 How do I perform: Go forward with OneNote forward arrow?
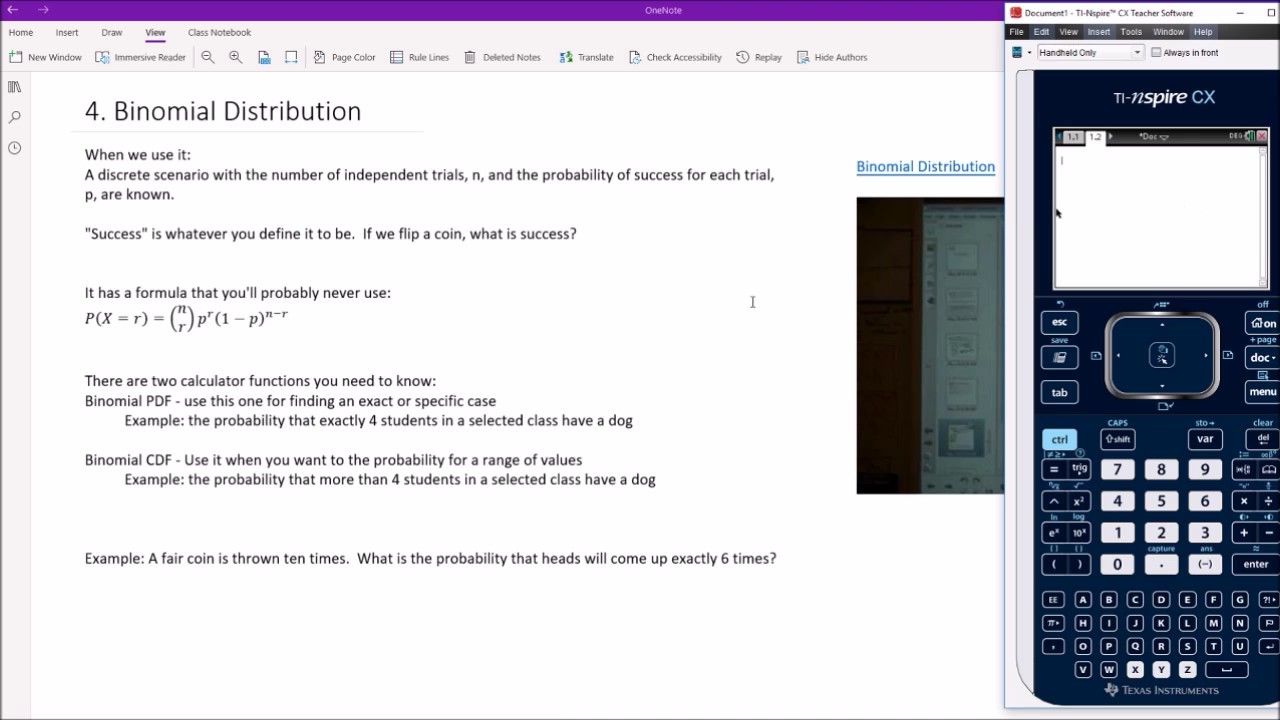pos(43,10)
